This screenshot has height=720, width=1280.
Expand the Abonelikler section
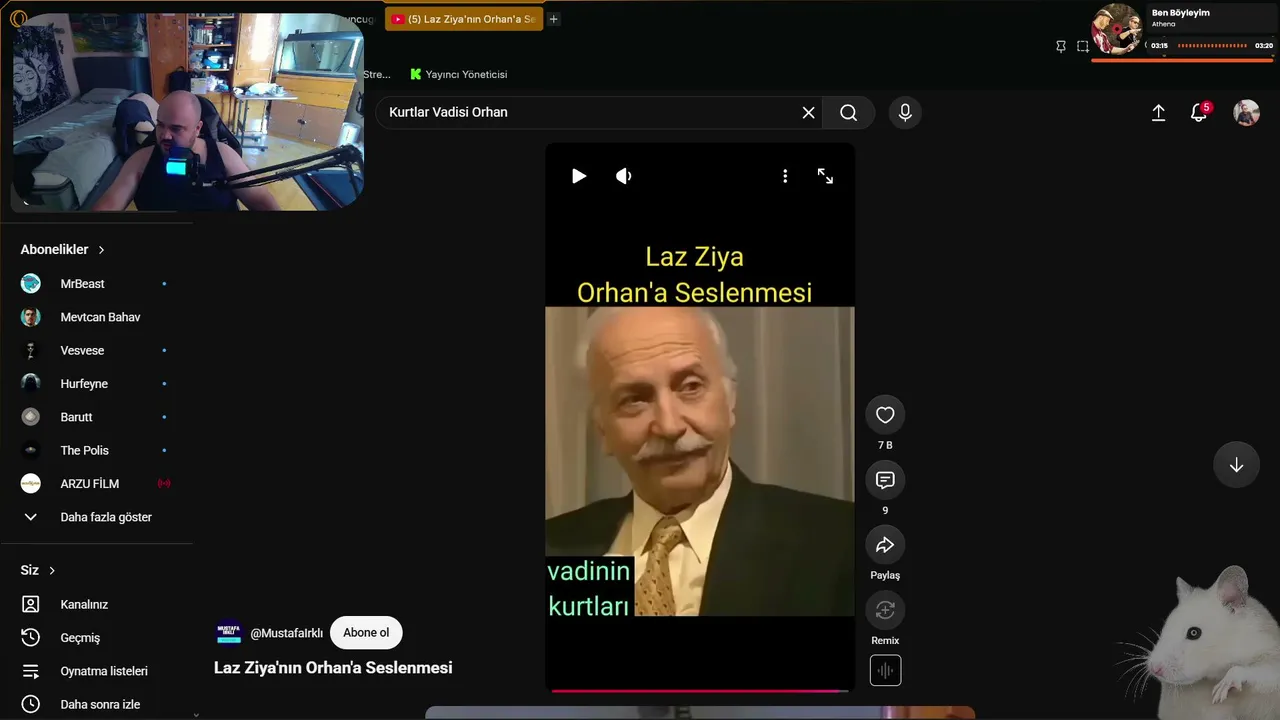pyautogui.click(x=63, y=249)
